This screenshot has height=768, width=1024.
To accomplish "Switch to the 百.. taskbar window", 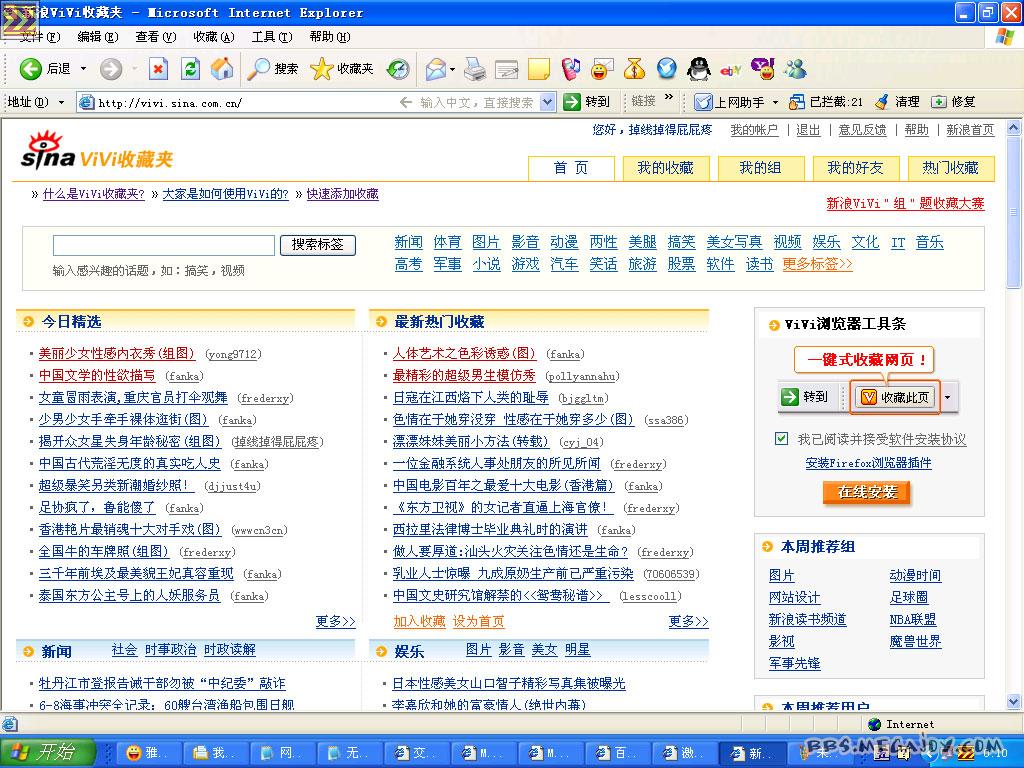I will [x=616, y=753].
